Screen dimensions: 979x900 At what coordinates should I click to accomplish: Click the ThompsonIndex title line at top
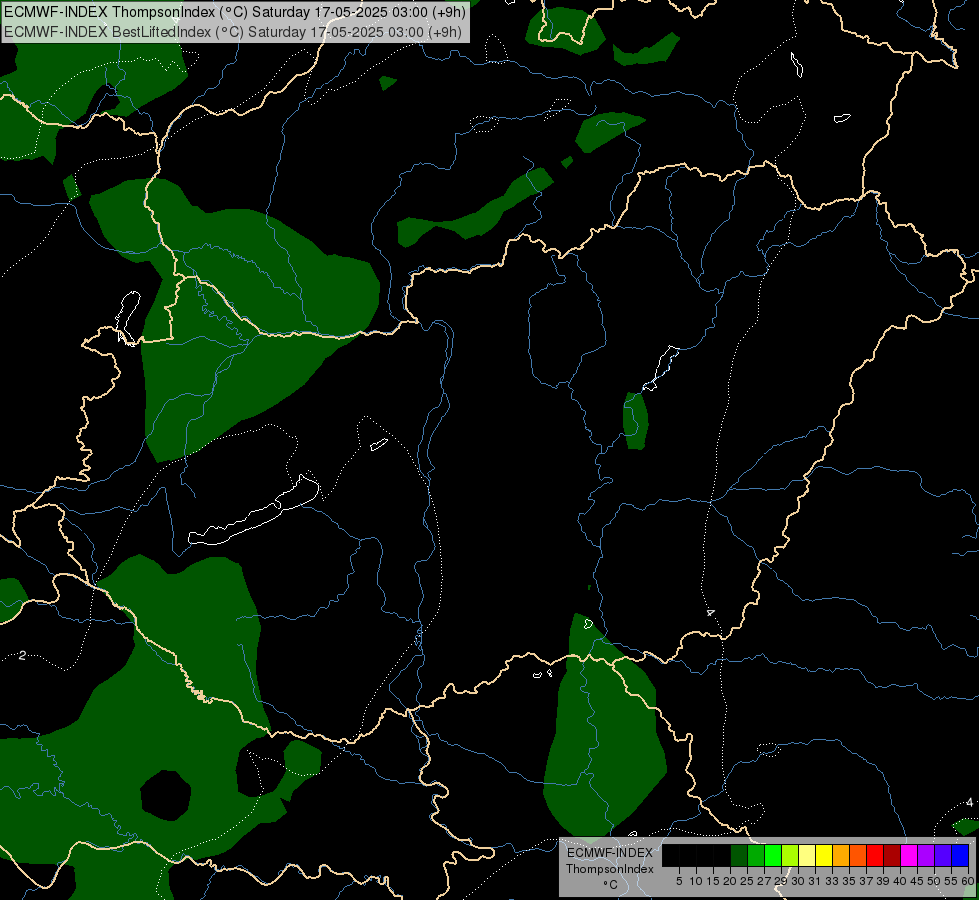coord(233,12)
